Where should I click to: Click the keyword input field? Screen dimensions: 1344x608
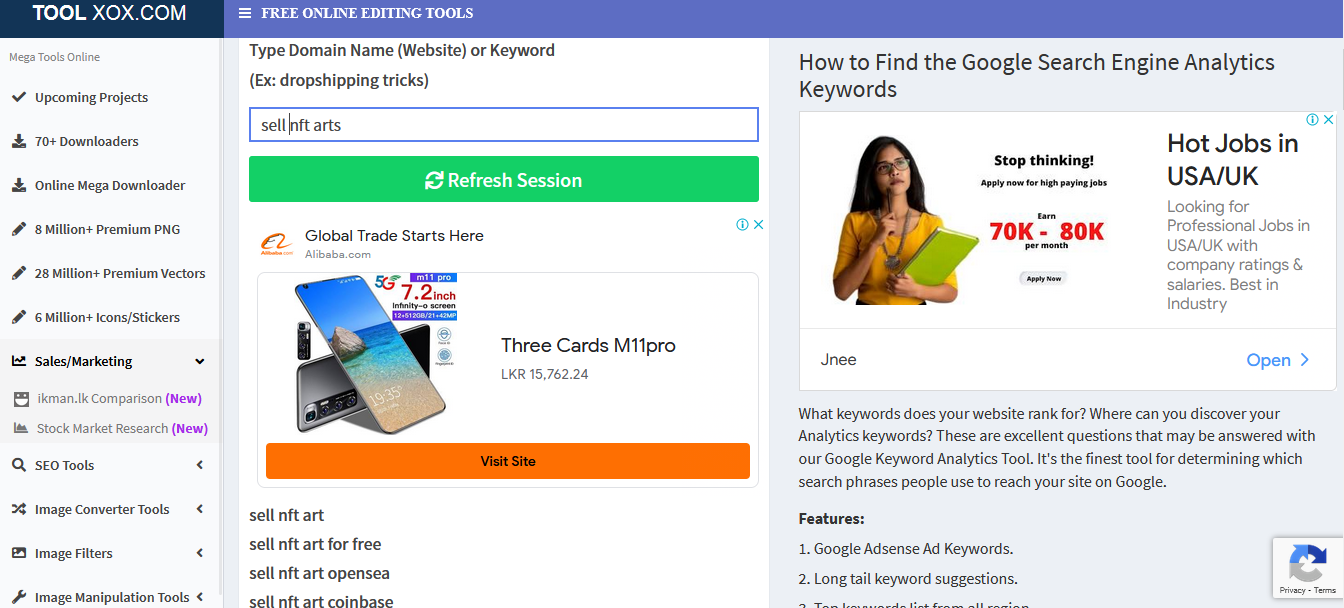(x=504, y=125)
